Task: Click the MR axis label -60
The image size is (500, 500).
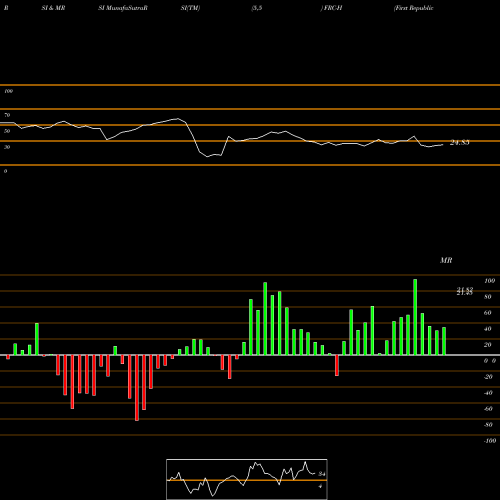Action: (x=488, y=409)
